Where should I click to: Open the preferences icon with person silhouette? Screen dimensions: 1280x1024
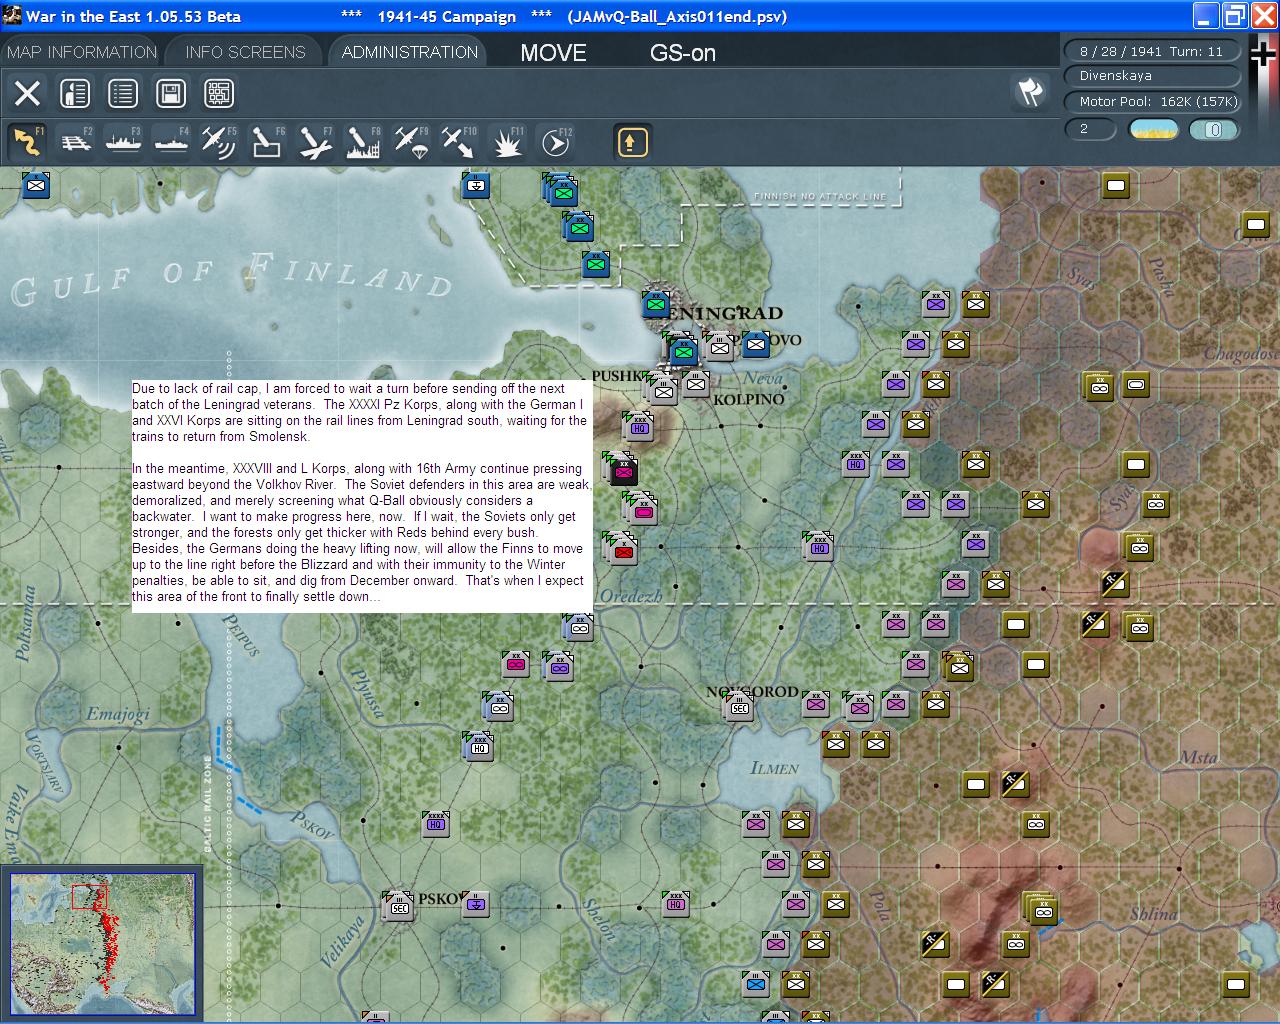75,93
